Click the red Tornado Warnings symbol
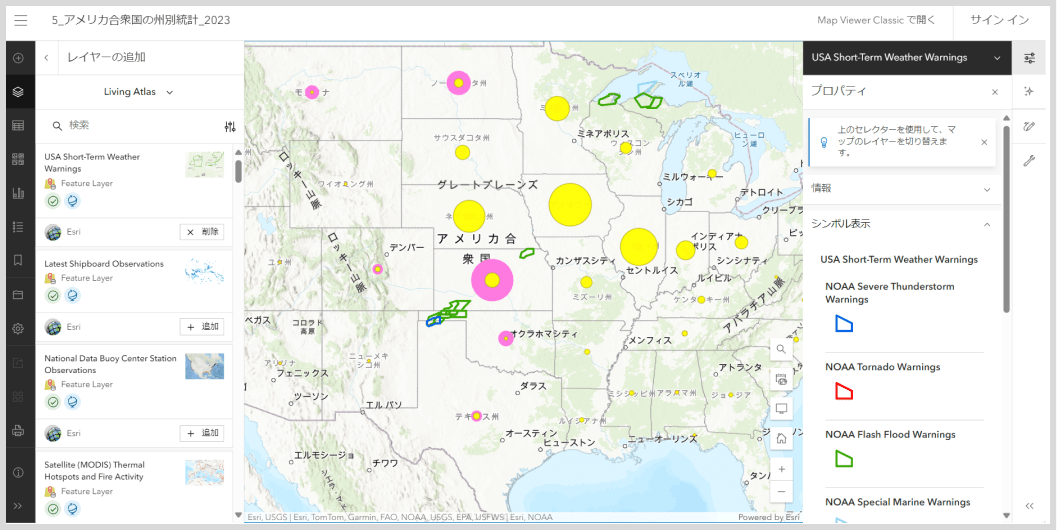This screenshot has height=530, width=1057. coord(844,392)
